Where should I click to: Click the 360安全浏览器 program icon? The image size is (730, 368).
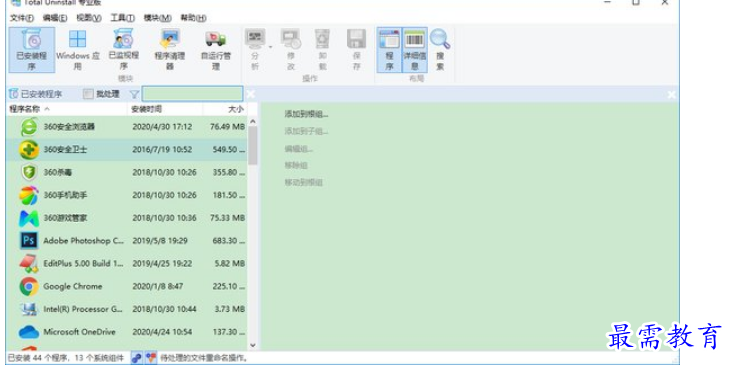[x=29, y=127]
